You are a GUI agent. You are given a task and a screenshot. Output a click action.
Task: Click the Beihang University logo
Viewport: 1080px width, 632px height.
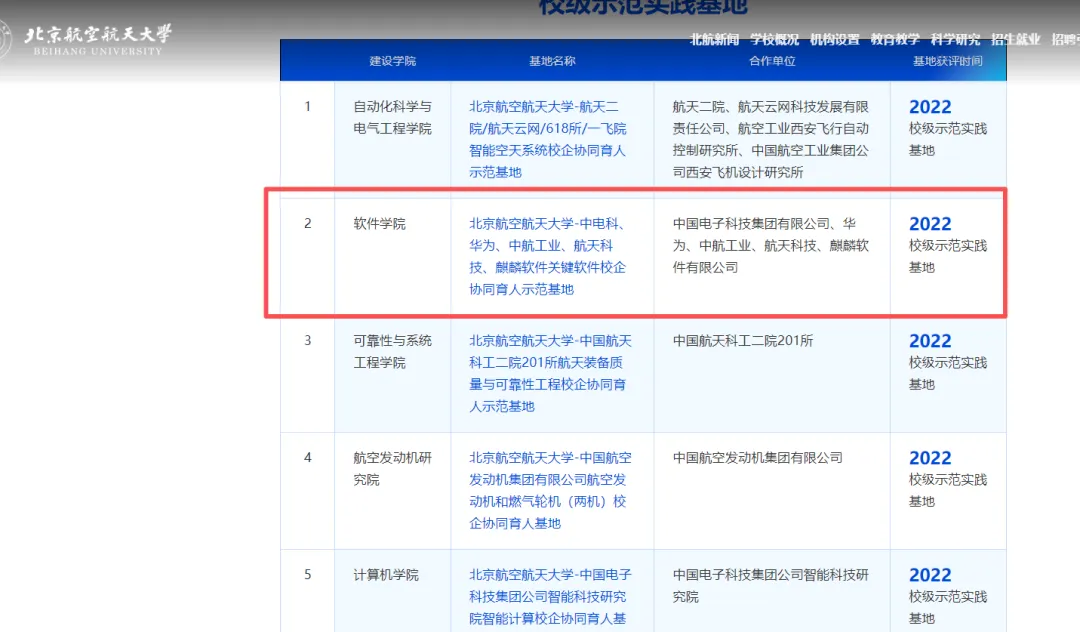coord(86,40)
